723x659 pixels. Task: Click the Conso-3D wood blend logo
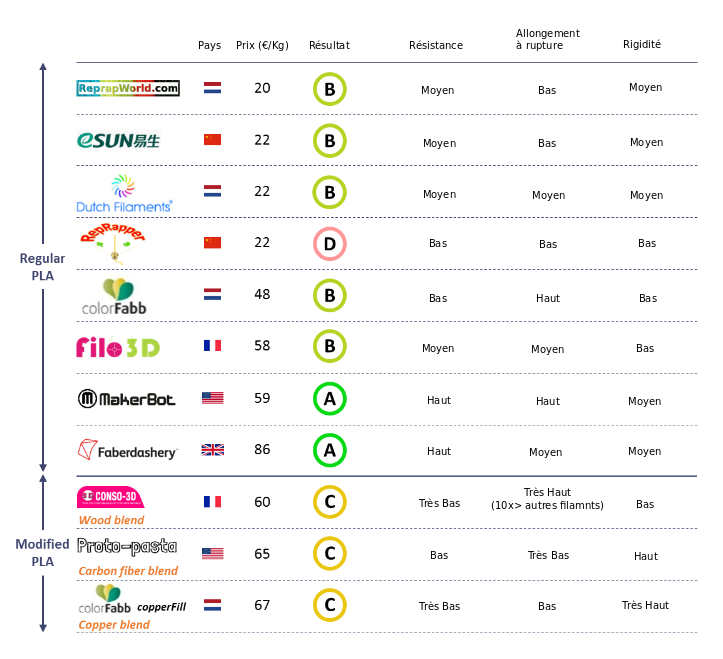[110, 497]
